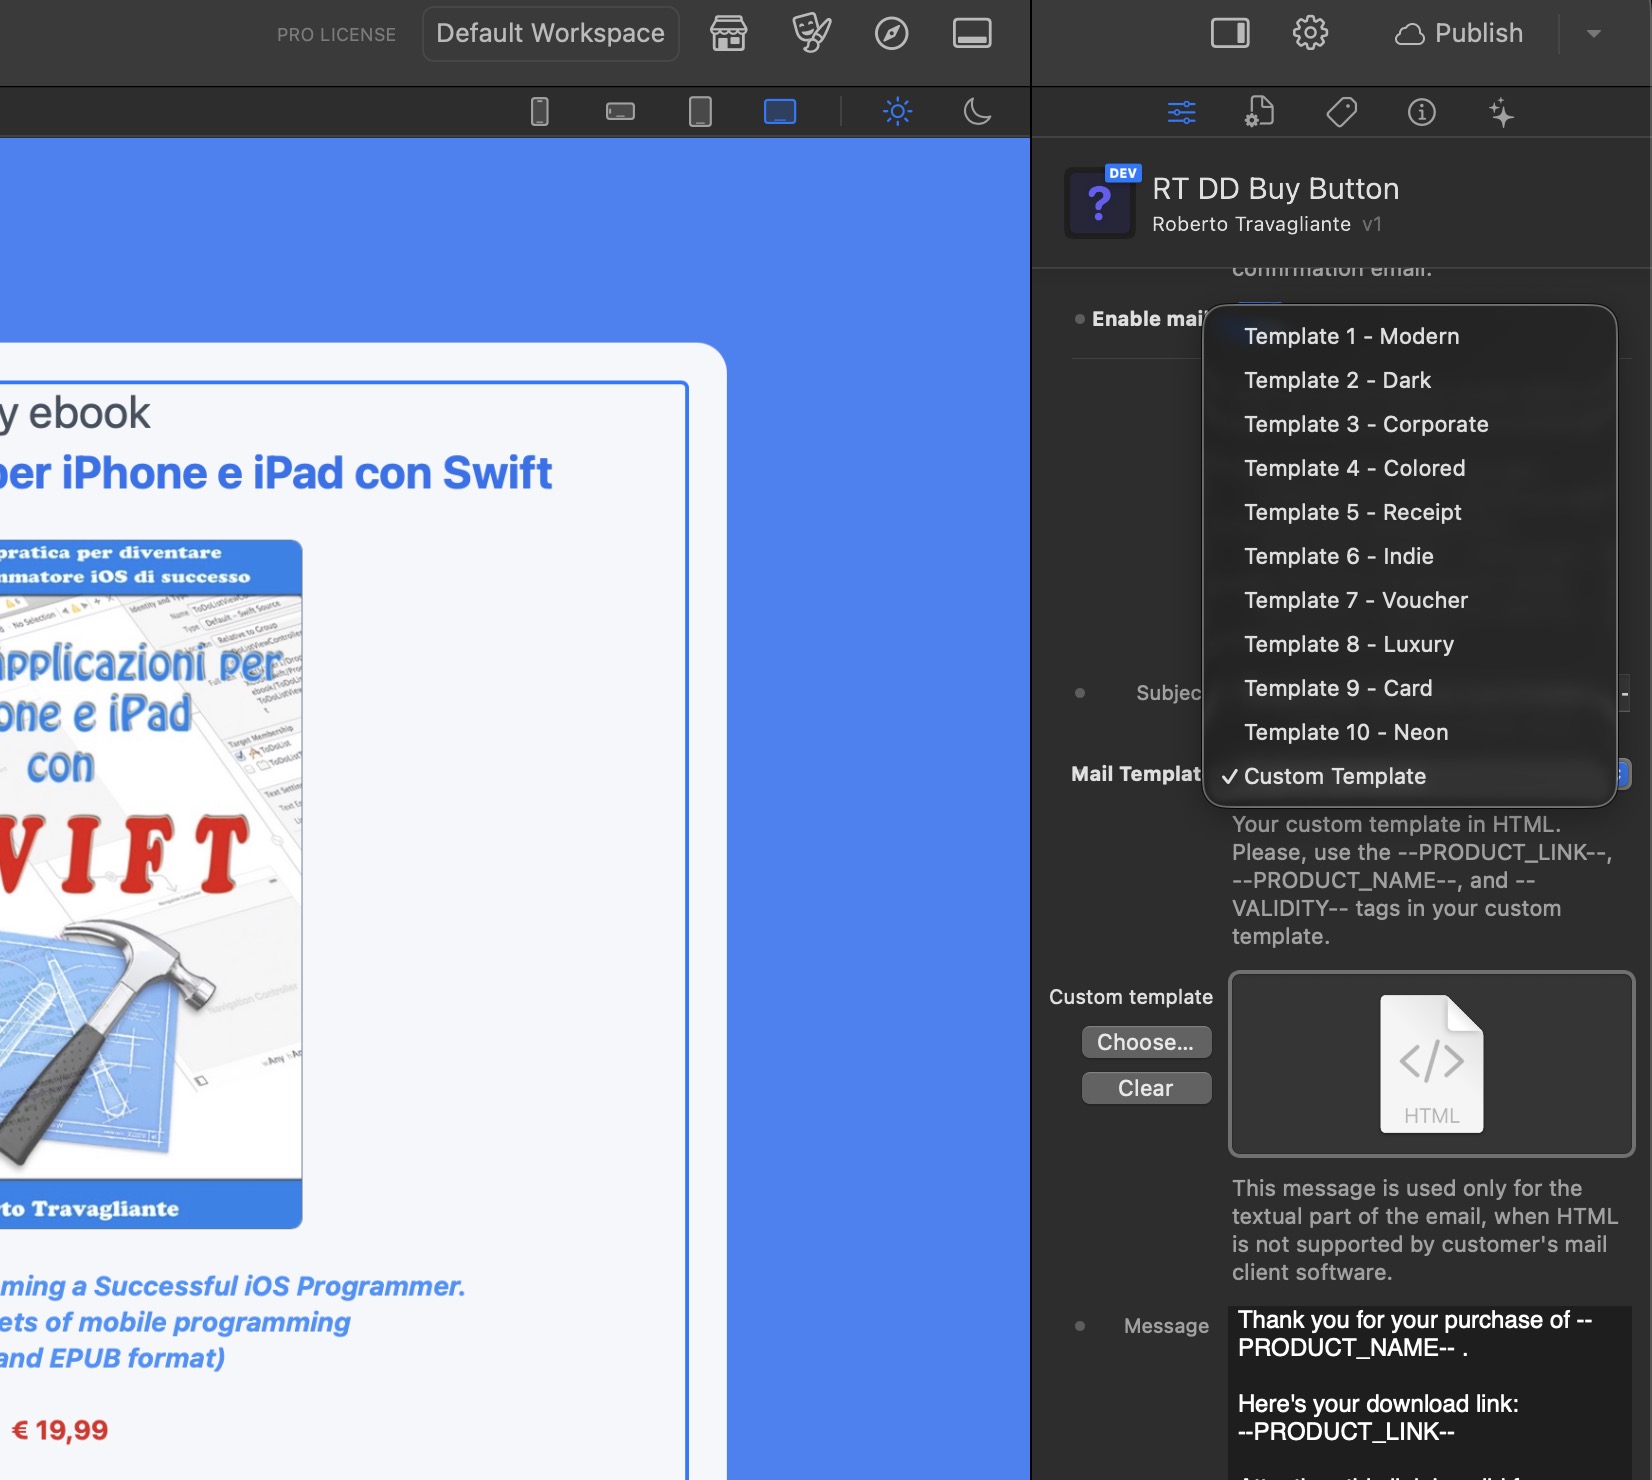Choose Template 10 - Neon
This screenshot has width=1652, height=1480.
point(1410,732)
